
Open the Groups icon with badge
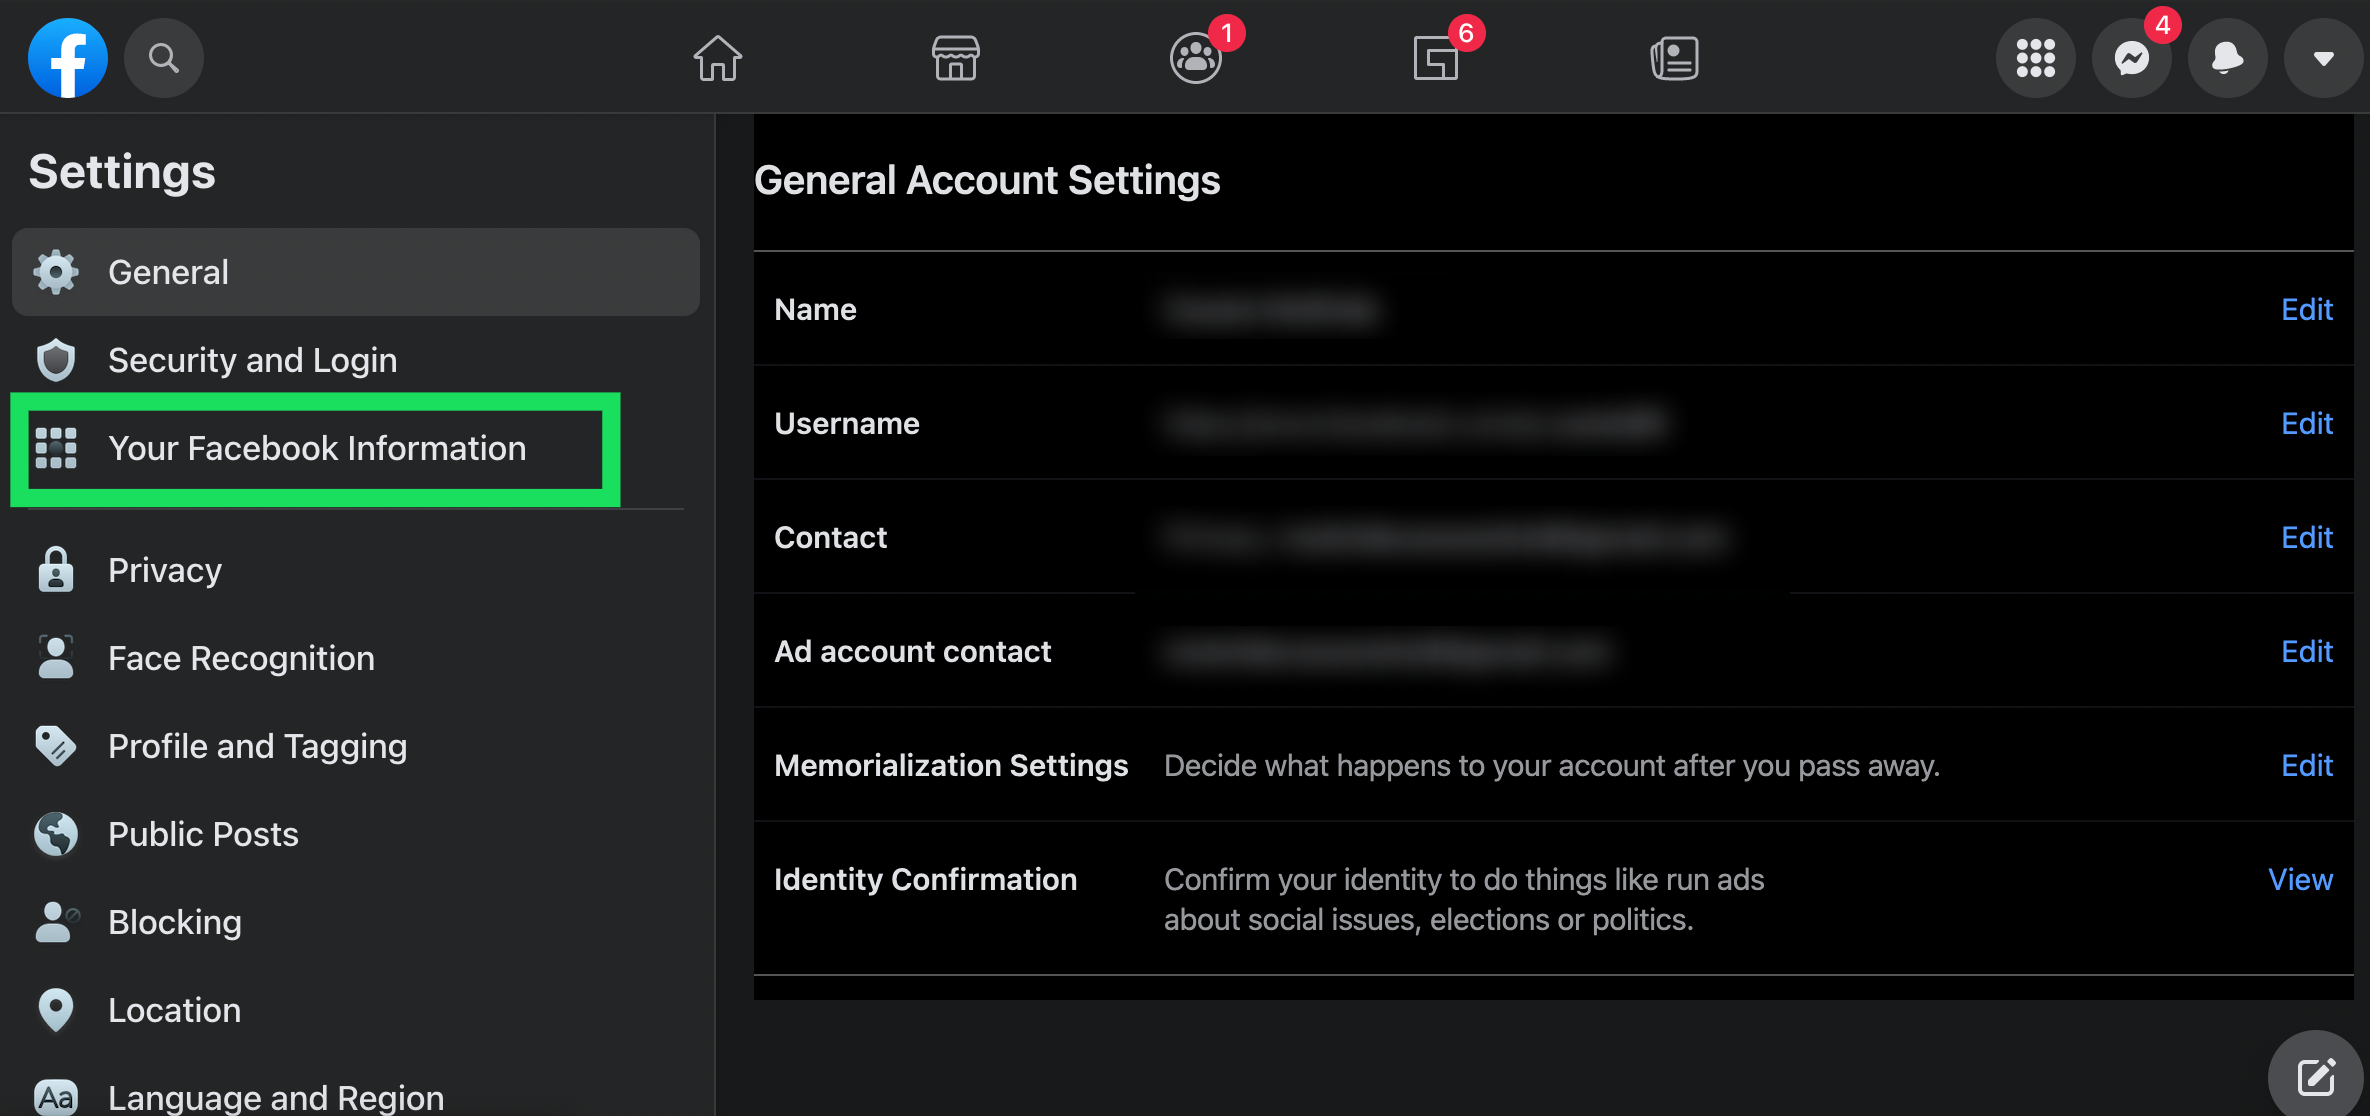coord(1196,58)
